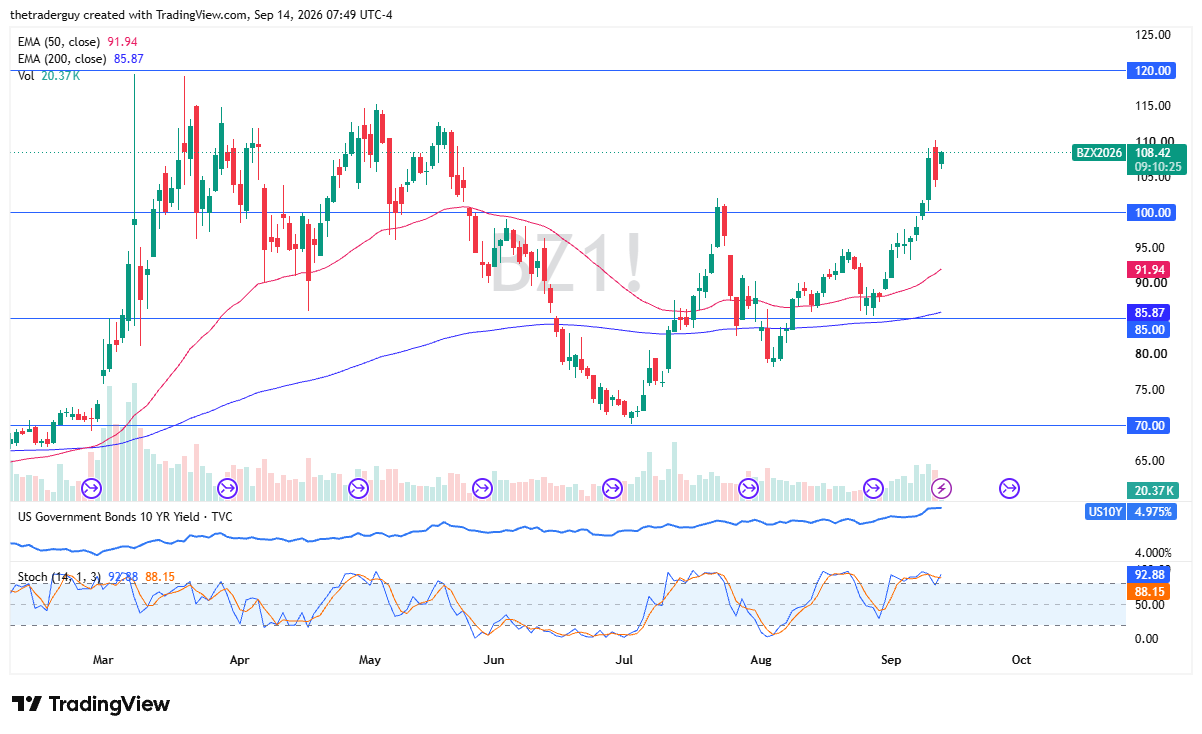Click the purple lightning bolt event icon
Viewport: 1202px width, 734px height.
coord(941,488)
